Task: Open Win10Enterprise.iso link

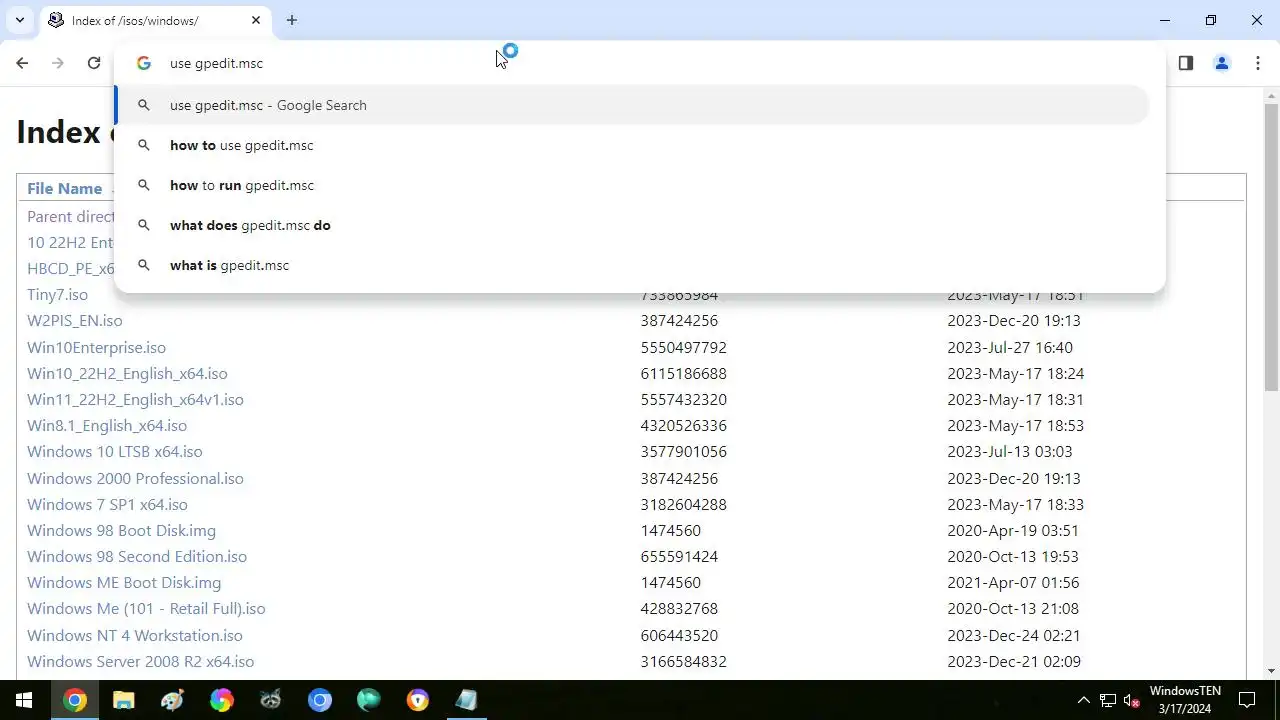Action: (96, 347)
